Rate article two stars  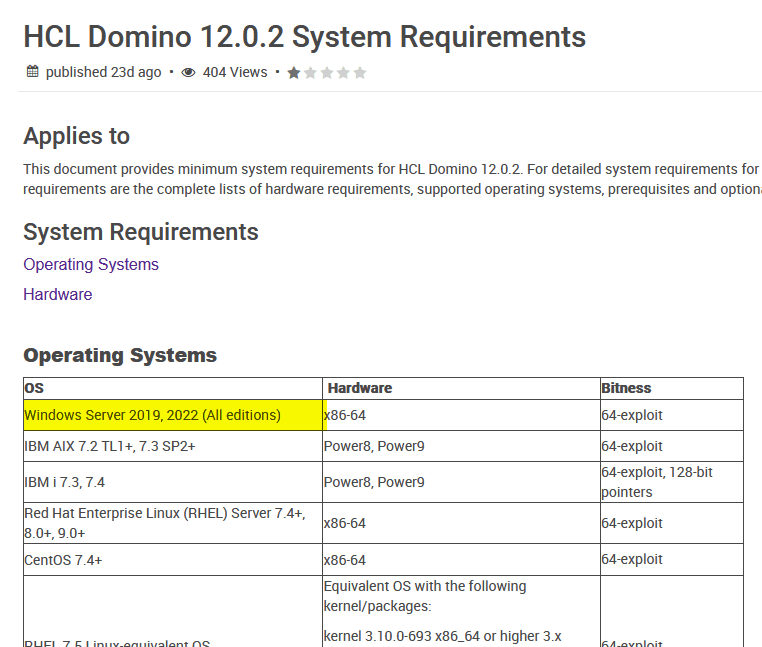(x=310, y=73)
